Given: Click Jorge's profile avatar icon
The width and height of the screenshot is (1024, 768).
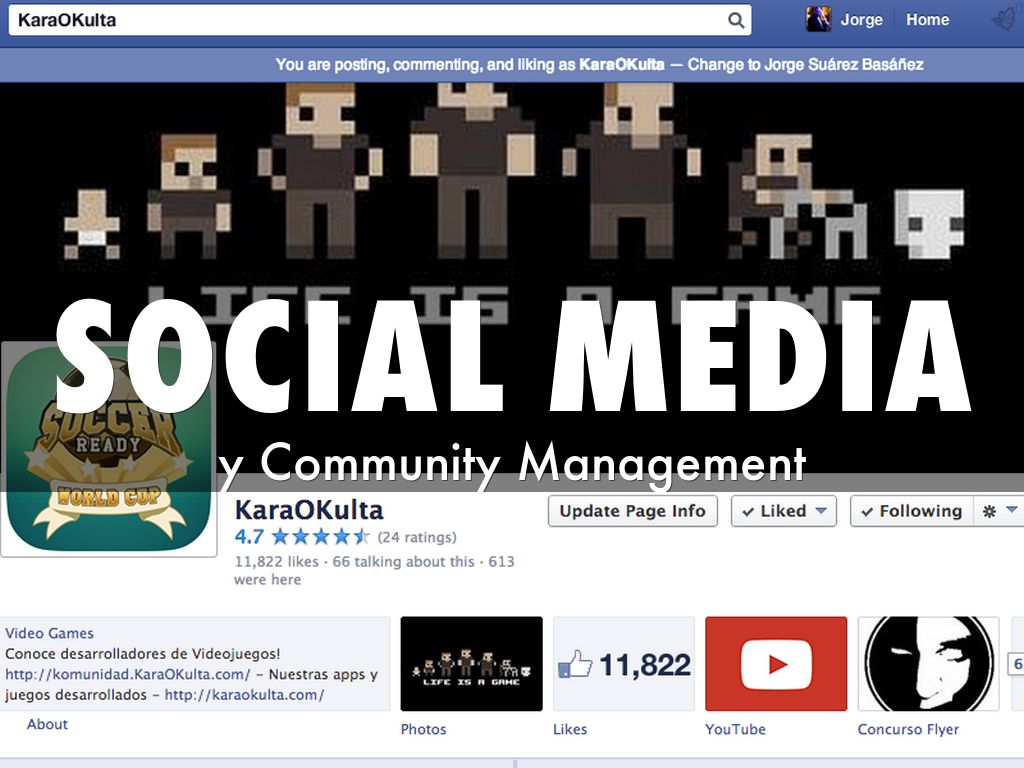Looking at the screenshot, I should tap(818, 19).
